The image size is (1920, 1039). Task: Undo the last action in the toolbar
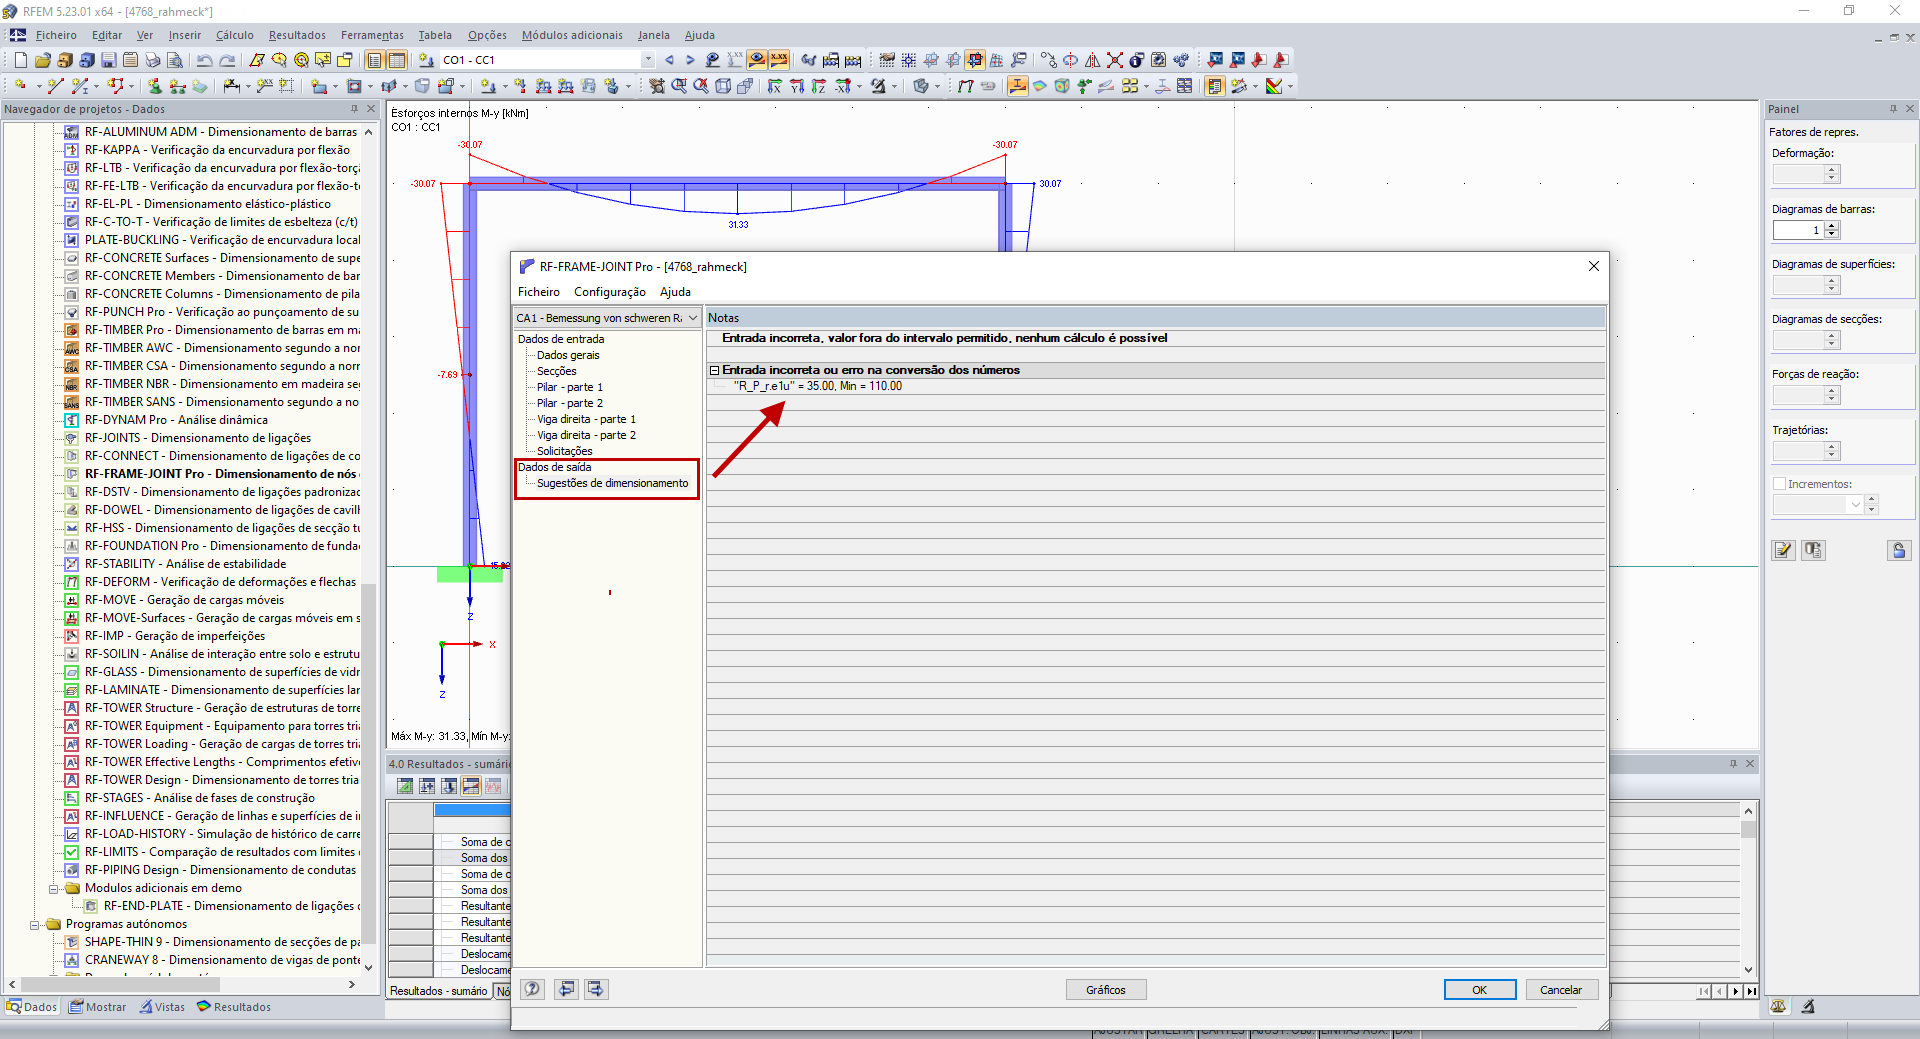[204, 60]
